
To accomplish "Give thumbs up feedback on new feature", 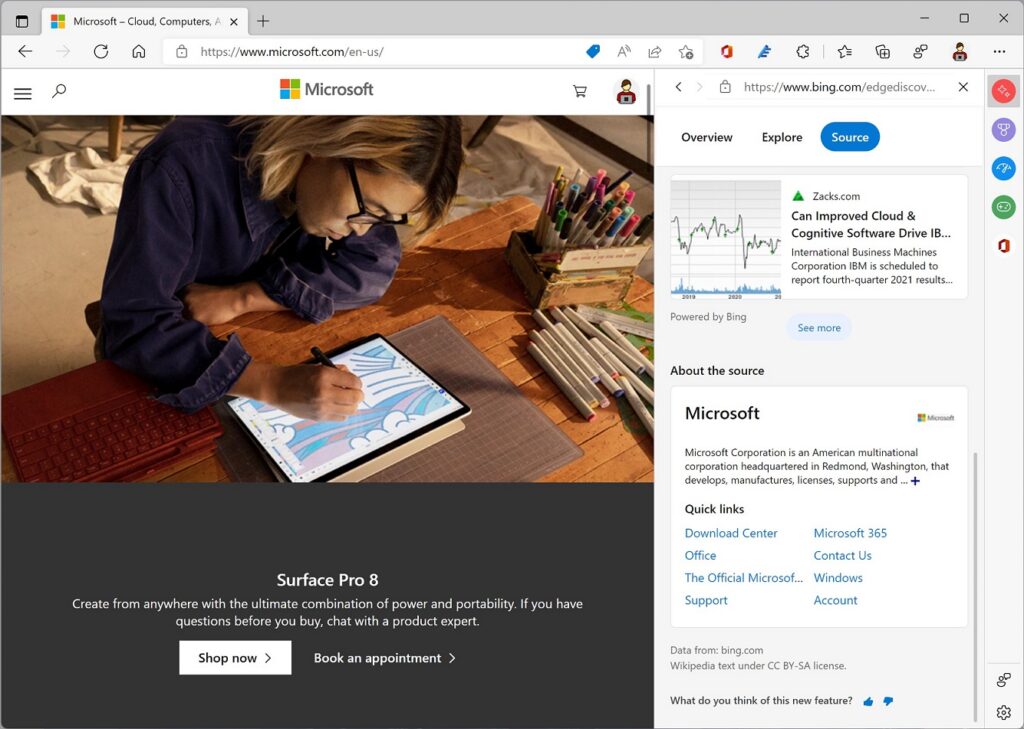I will [867, 701].
